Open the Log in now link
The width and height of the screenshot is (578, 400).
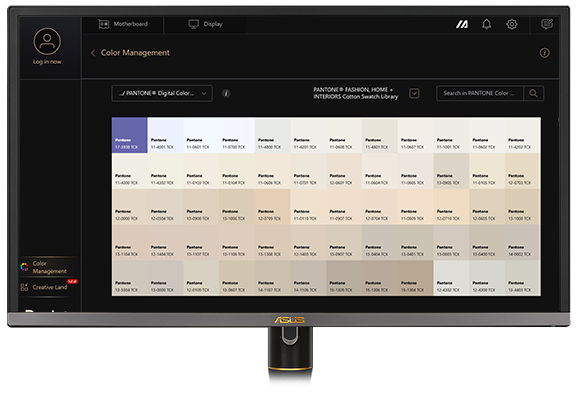click(47, 62)
